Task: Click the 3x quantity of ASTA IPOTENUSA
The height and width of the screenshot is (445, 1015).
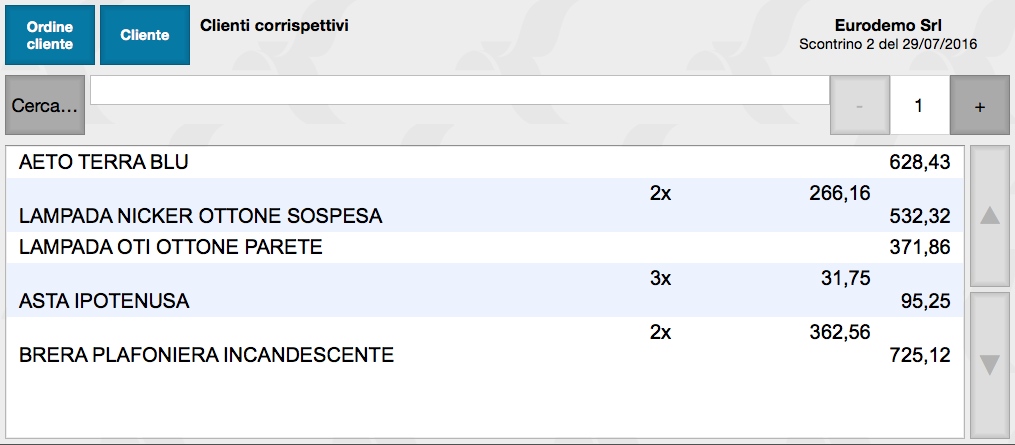Action: 660,279
